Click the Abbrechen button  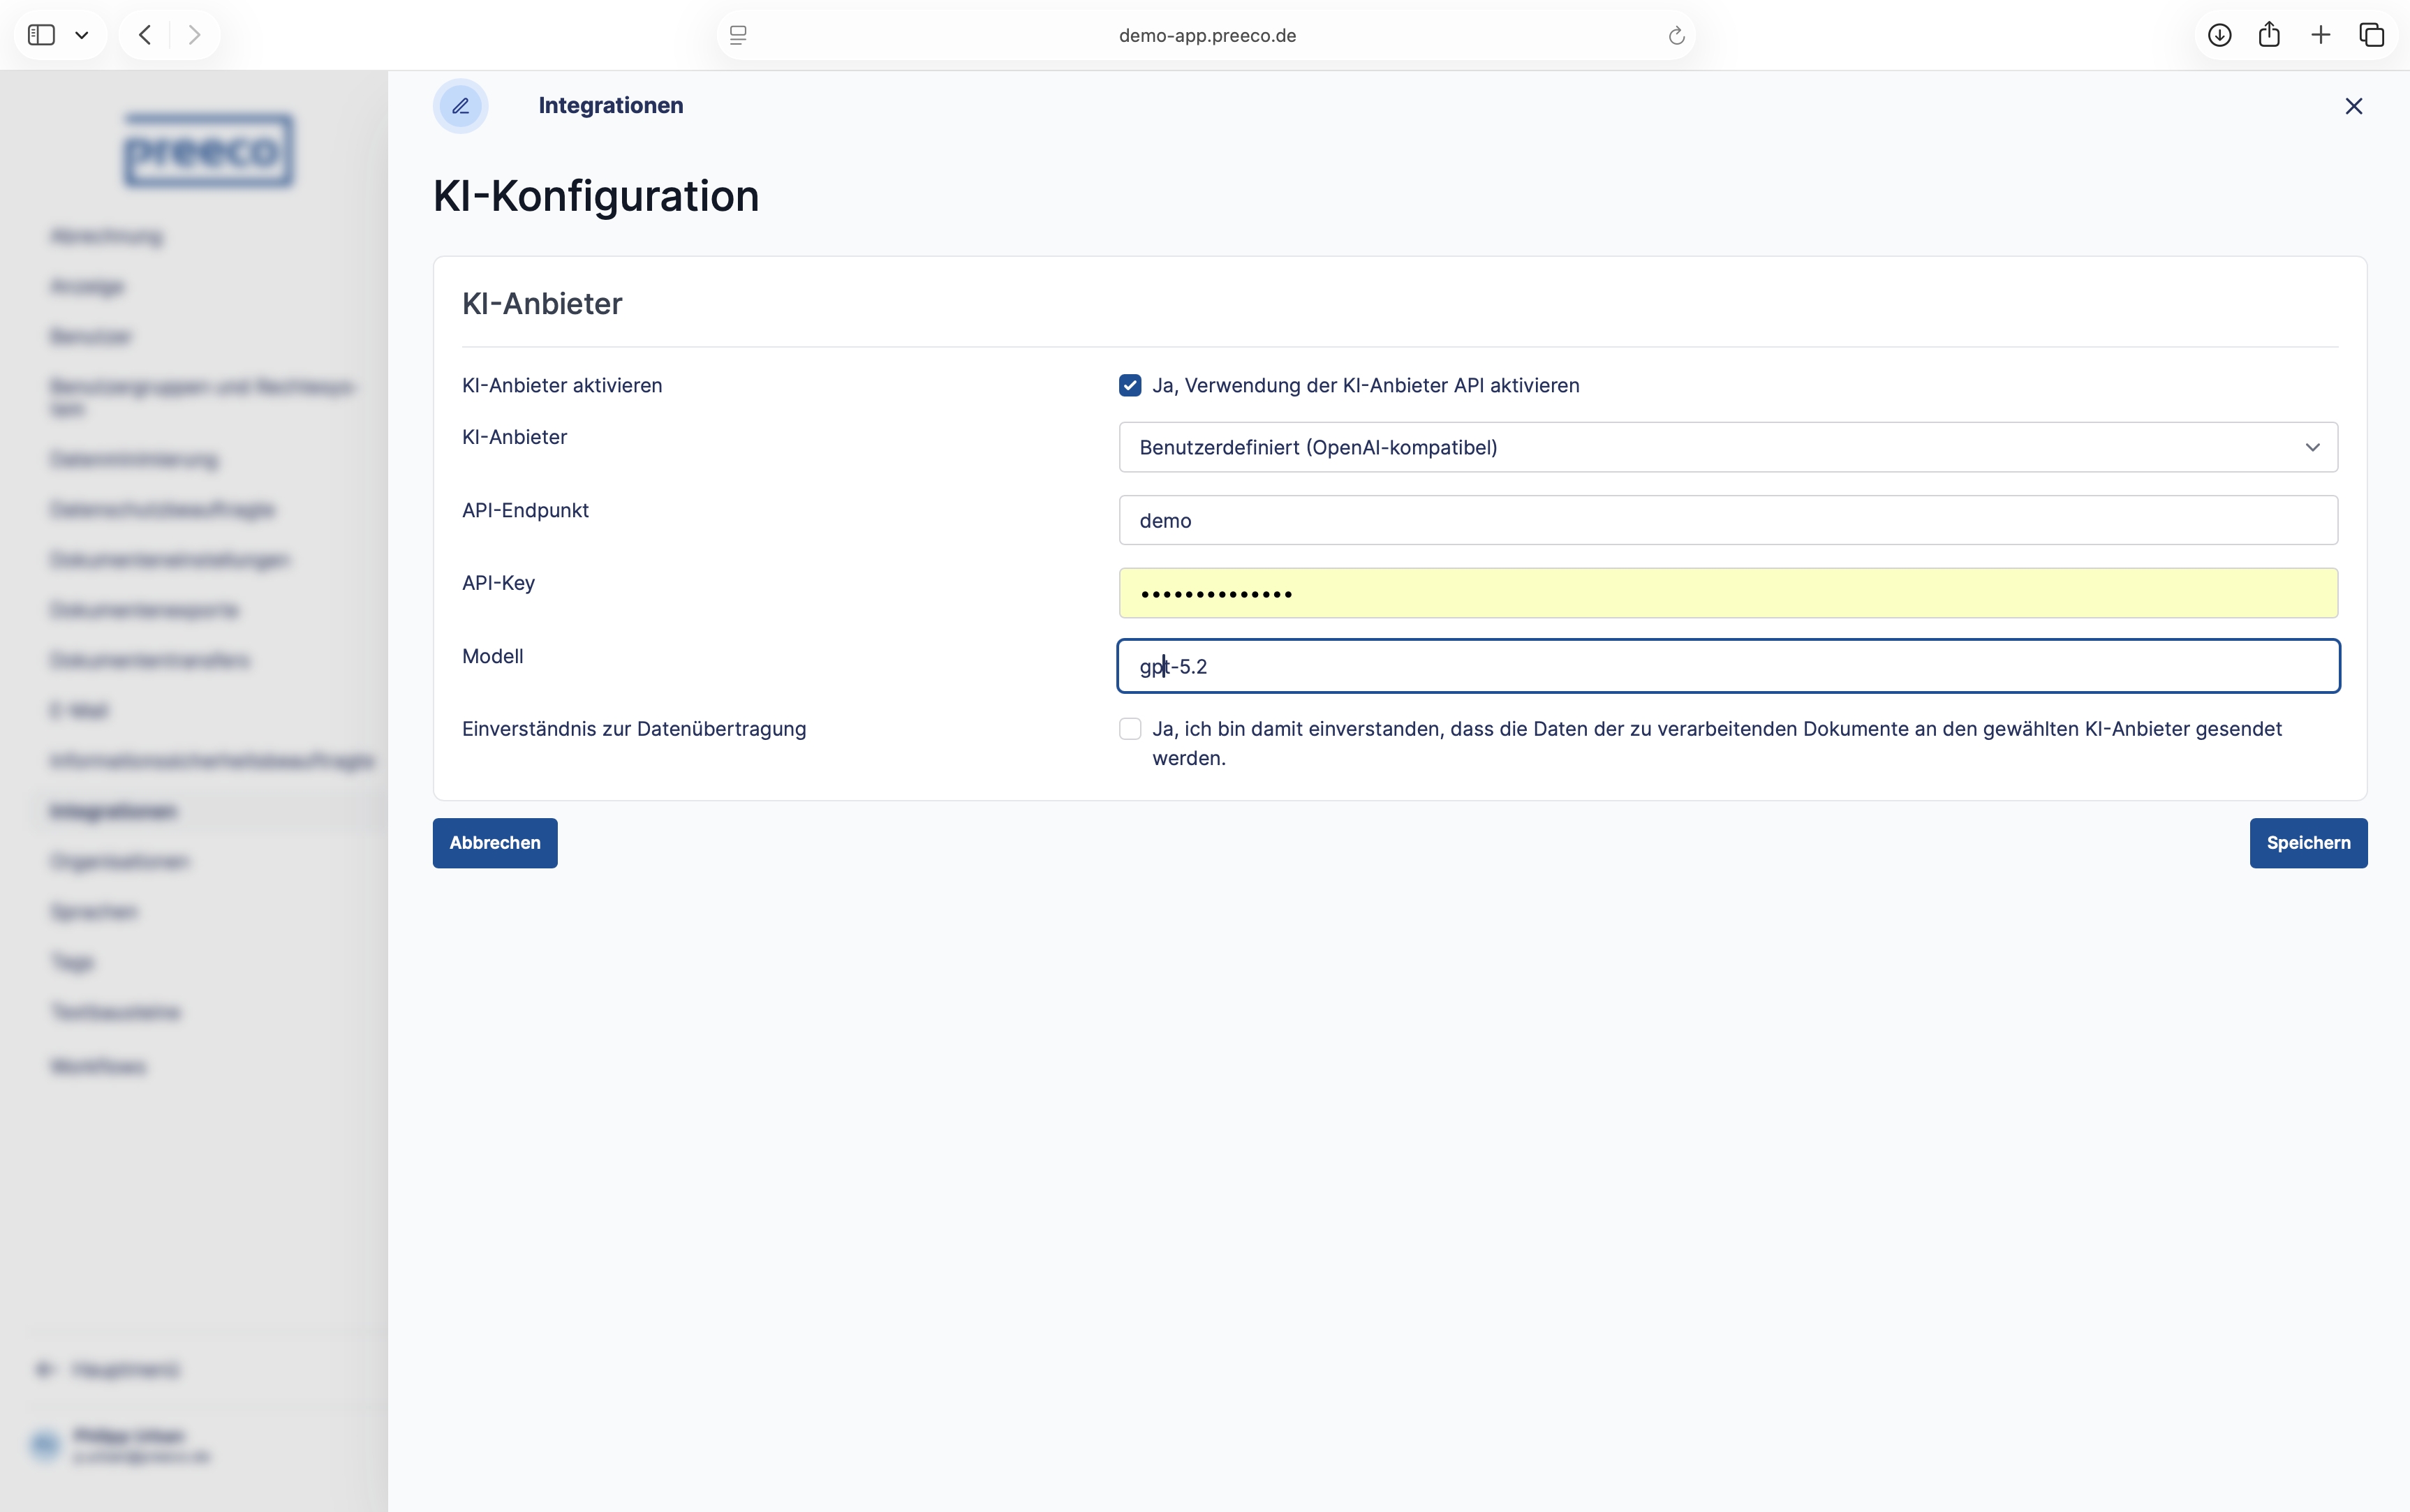pyautogui.click(x=494, y=843)
